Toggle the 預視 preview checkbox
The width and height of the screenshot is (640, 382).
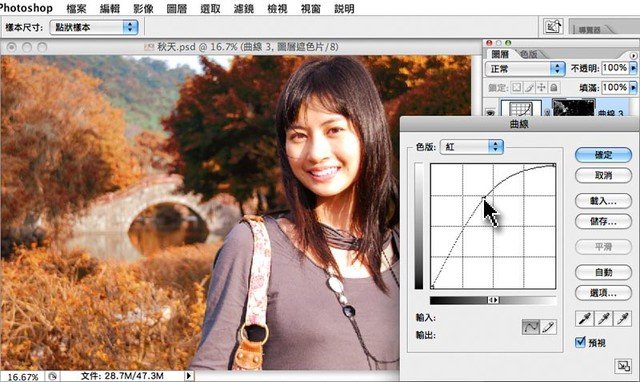(x=580, y=342)
